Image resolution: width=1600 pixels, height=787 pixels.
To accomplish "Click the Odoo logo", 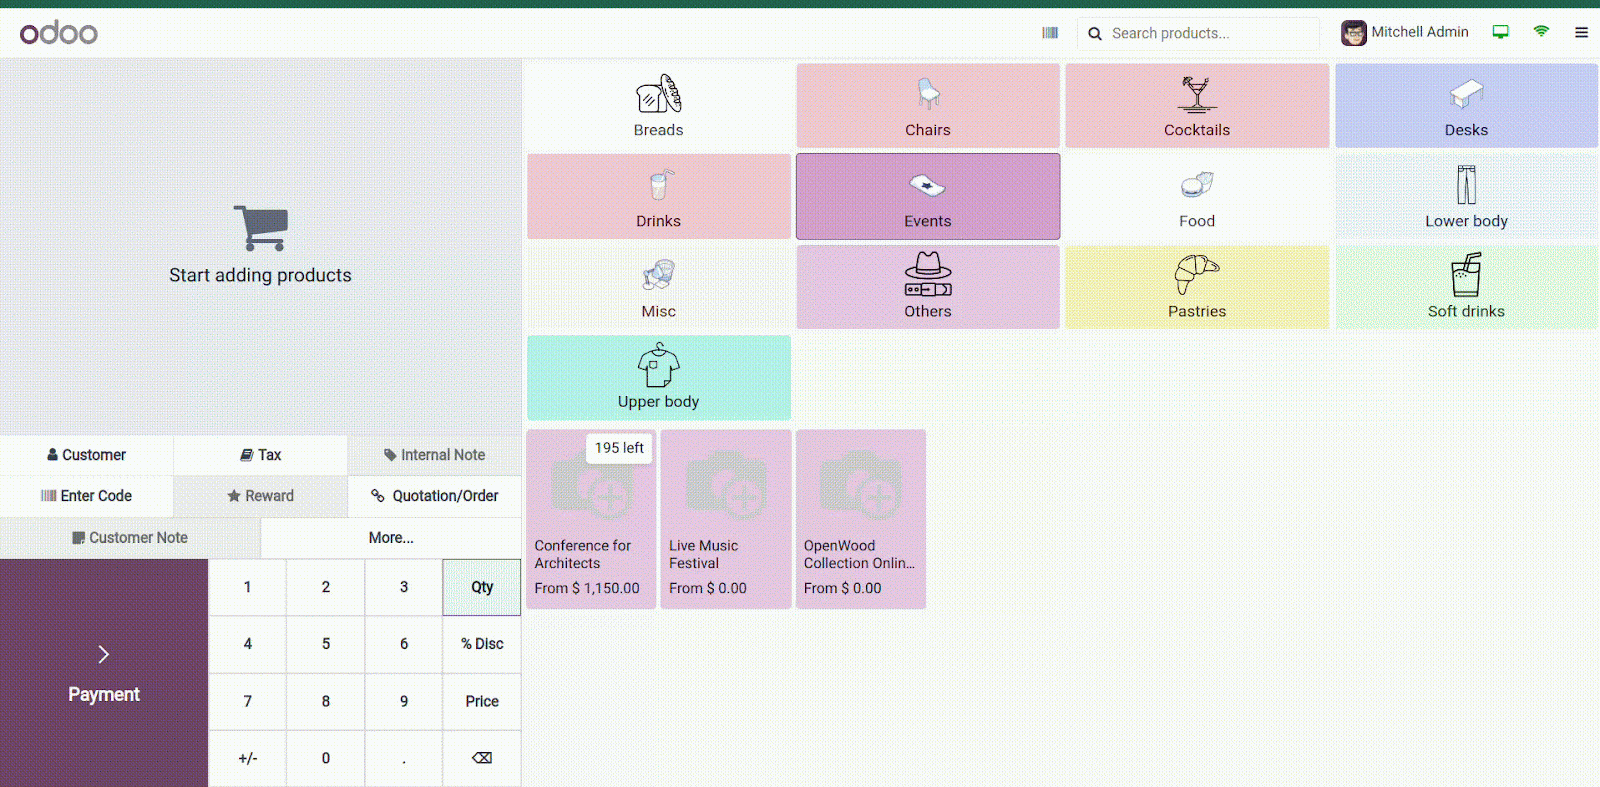I will [x=59, y=33].
